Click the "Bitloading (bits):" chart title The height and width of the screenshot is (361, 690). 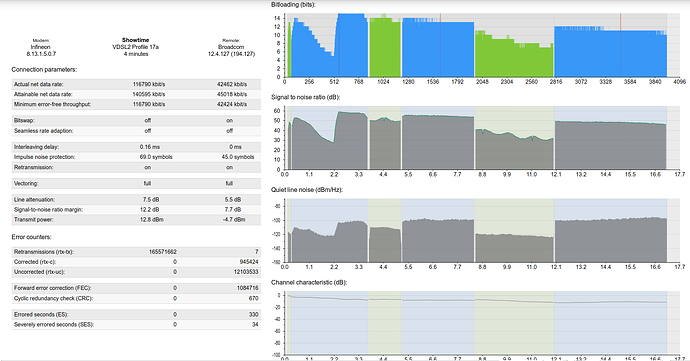[x=294, y=5]
